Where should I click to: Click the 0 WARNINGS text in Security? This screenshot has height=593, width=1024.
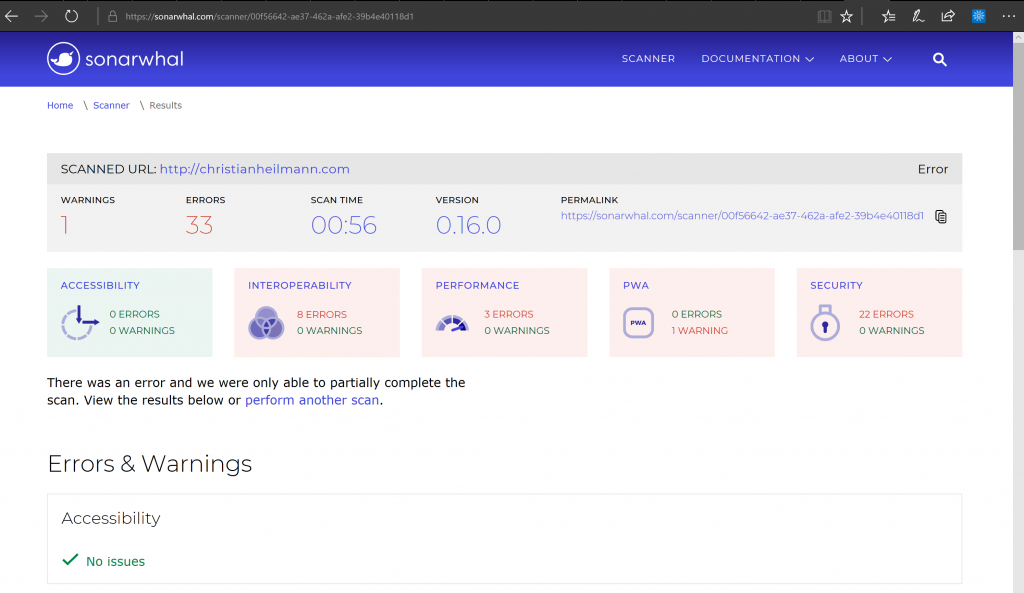click(891, 330)
